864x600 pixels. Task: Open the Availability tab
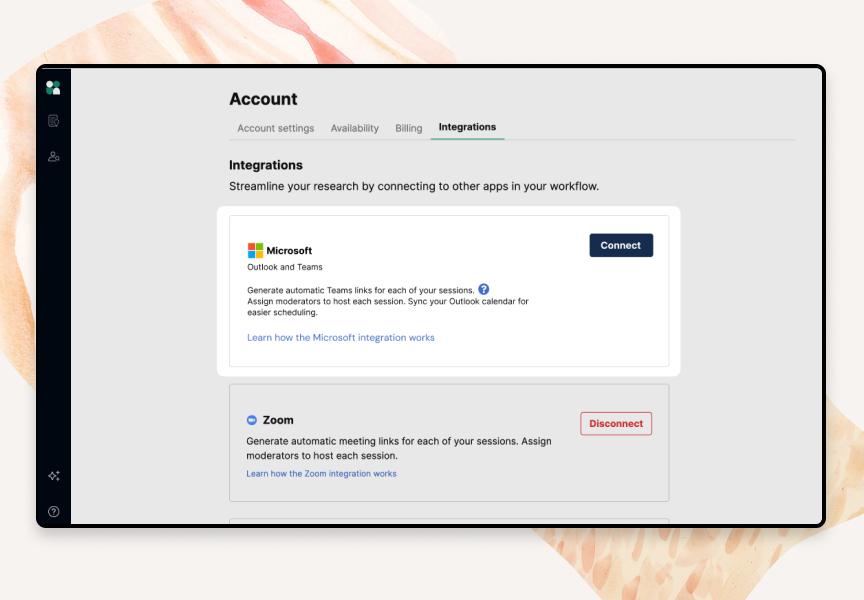point(354,128)
